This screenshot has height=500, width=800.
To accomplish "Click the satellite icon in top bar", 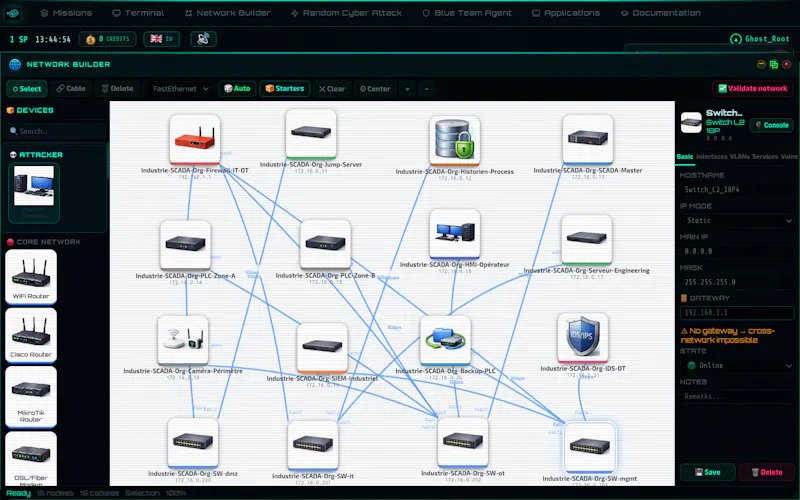I will [x=203, y=39].
